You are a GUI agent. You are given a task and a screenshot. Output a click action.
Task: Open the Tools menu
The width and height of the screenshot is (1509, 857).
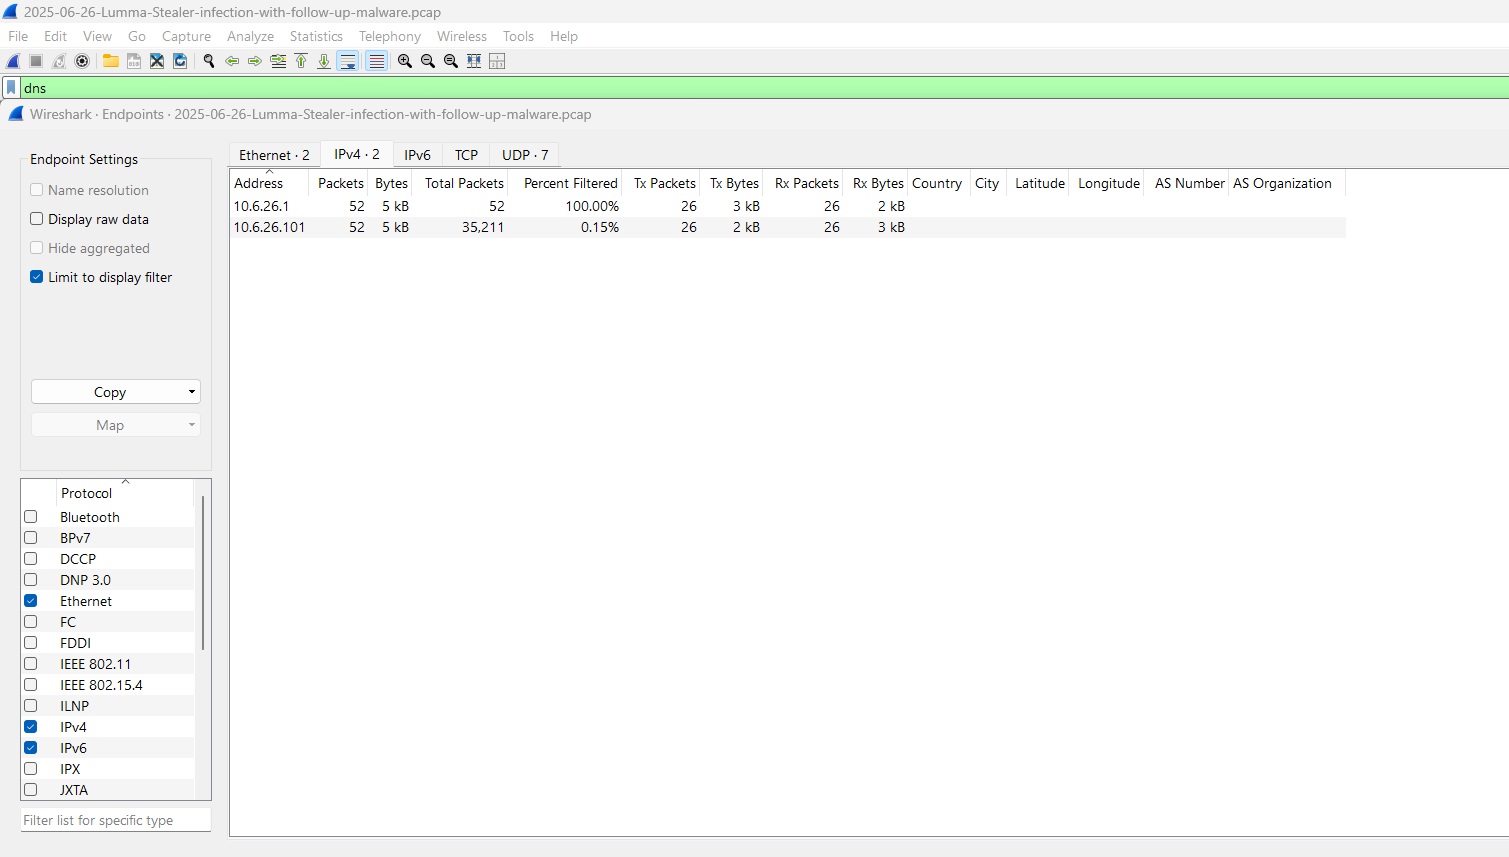click(x=518, y=36)
